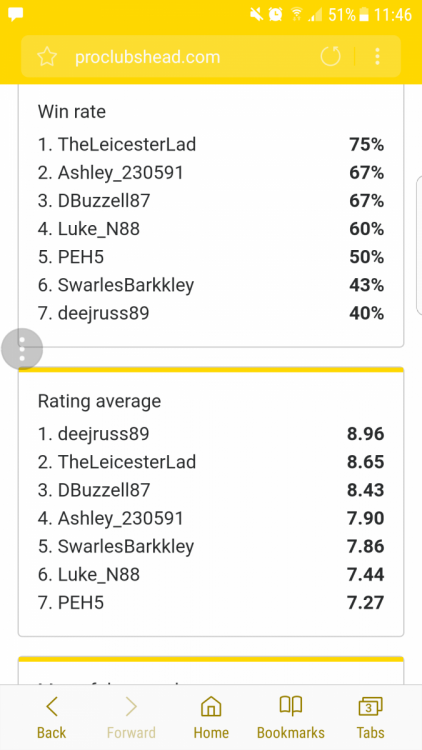Open the browser three-dot menu
Screen dimensions: 422x750
pos(378,56)
